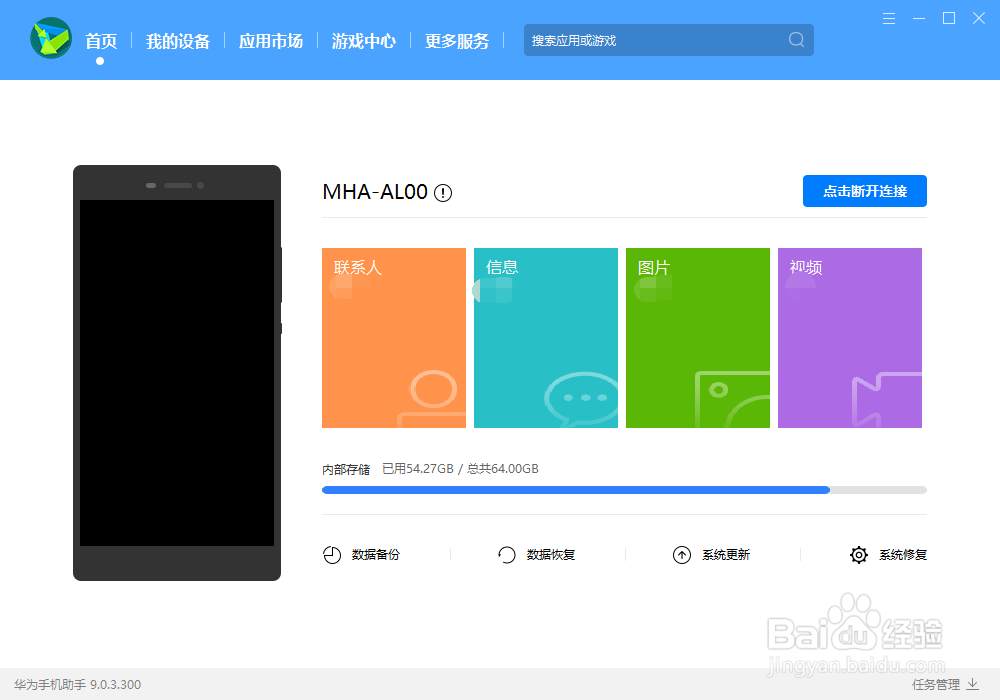Open 系统修复 using the gear icon
The image size is (1000, 700).
tap(858, 554)
